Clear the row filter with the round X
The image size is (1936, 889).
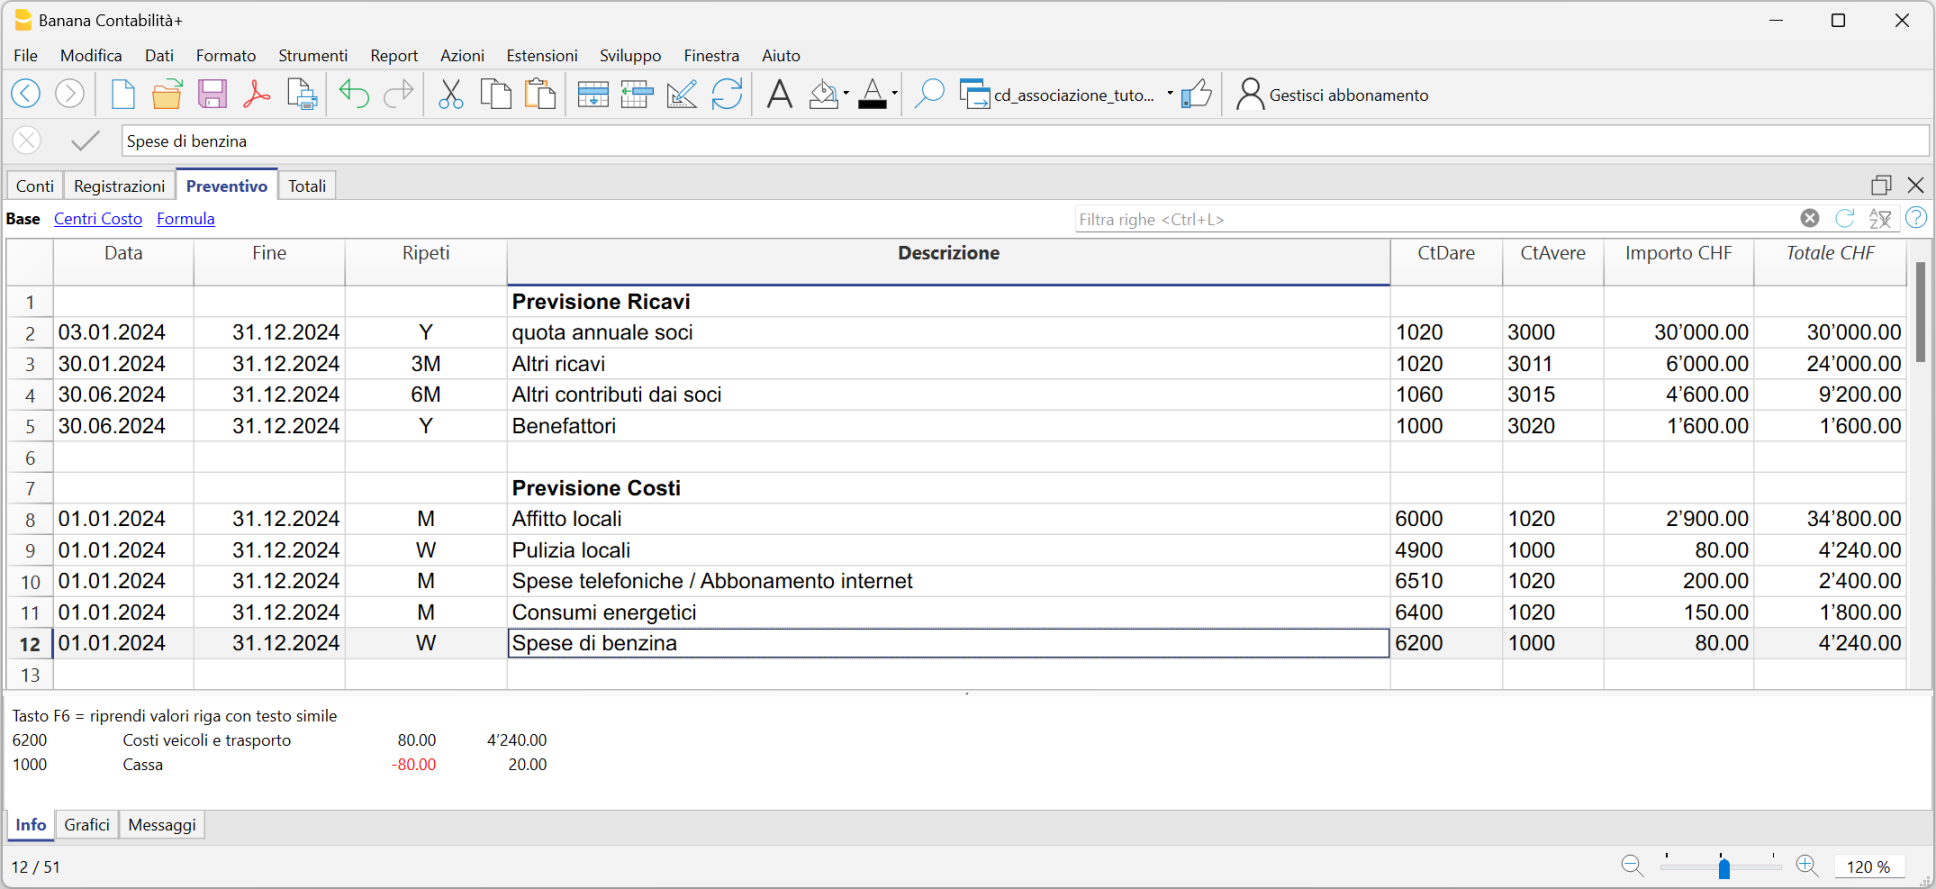[x=1810, y=218]
